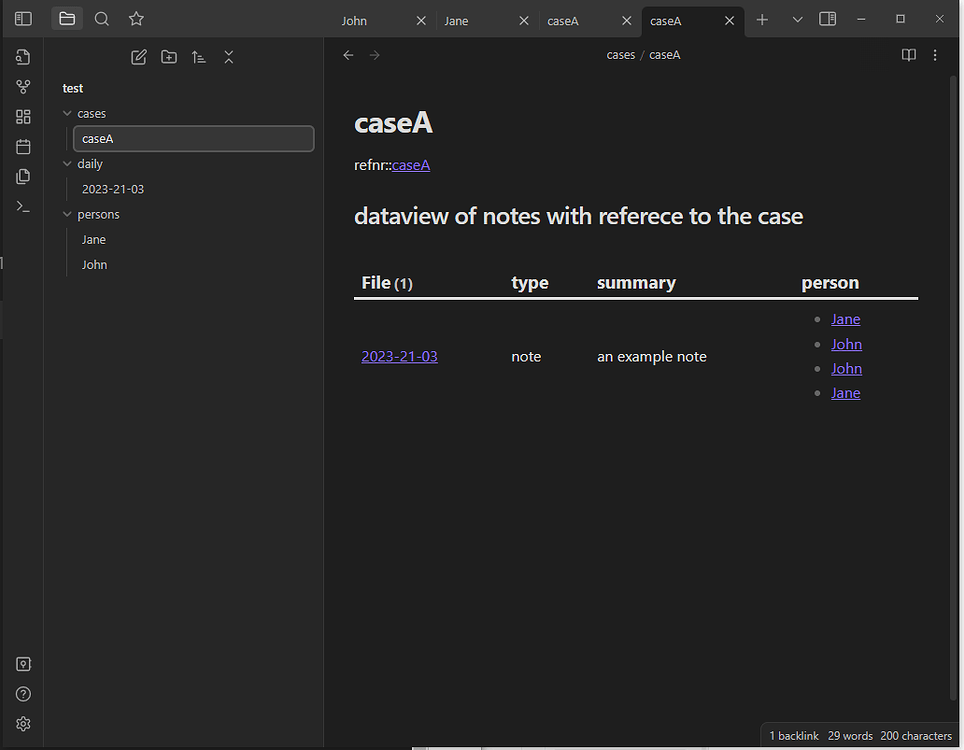Viewport: 964px width, 750px height.
Task: Switch to the Jane tab
Action: tap(457, 21)
